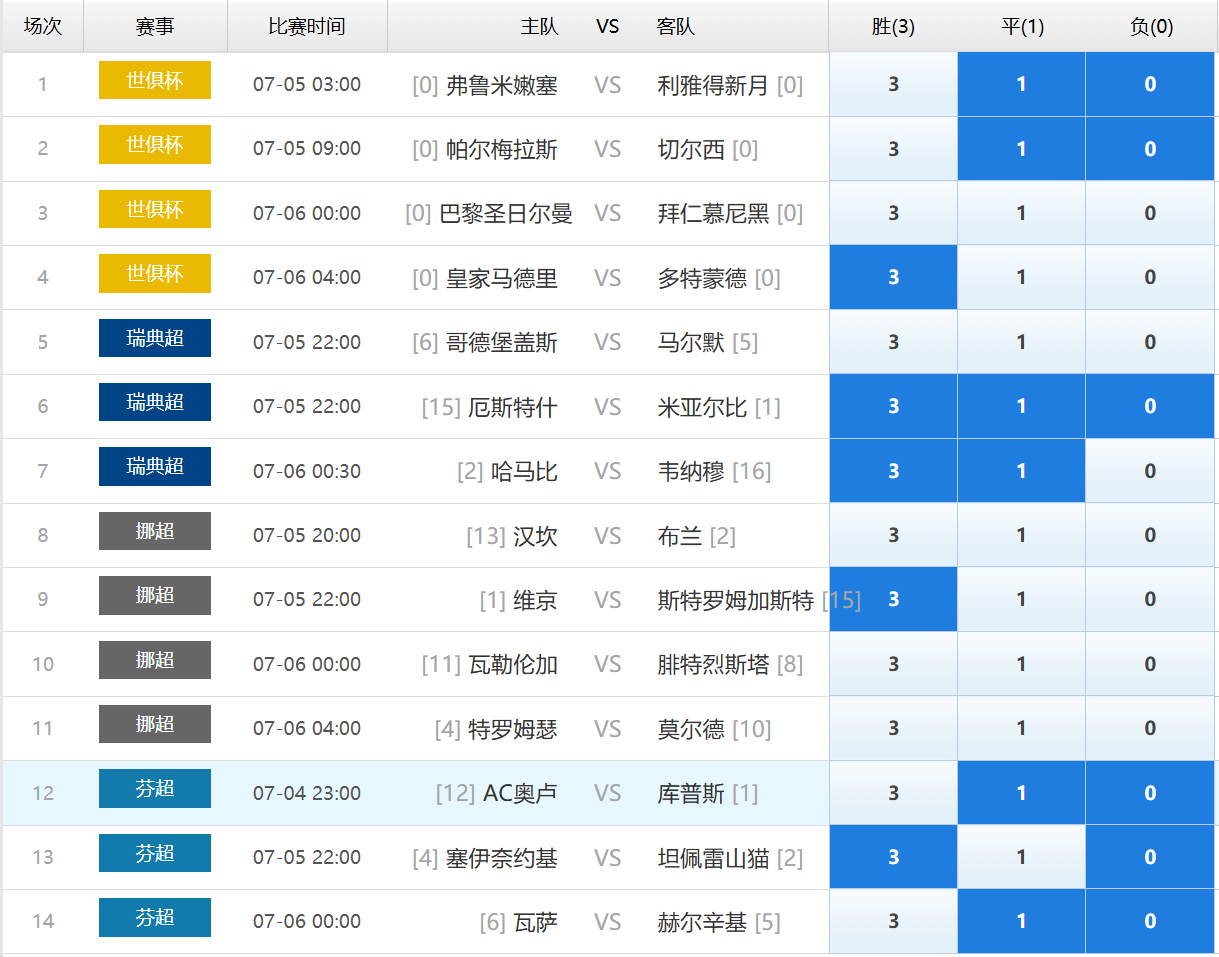
Task: Deselect draw (1) for 哈马比 match
Action: tap(1021, 471)
